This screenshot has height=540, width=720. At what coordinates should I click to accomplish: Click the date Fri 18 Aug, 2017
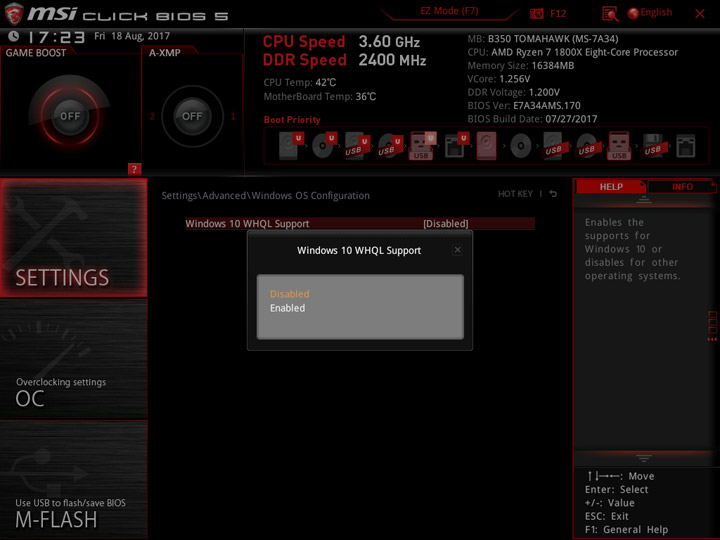tap(132, 36)
